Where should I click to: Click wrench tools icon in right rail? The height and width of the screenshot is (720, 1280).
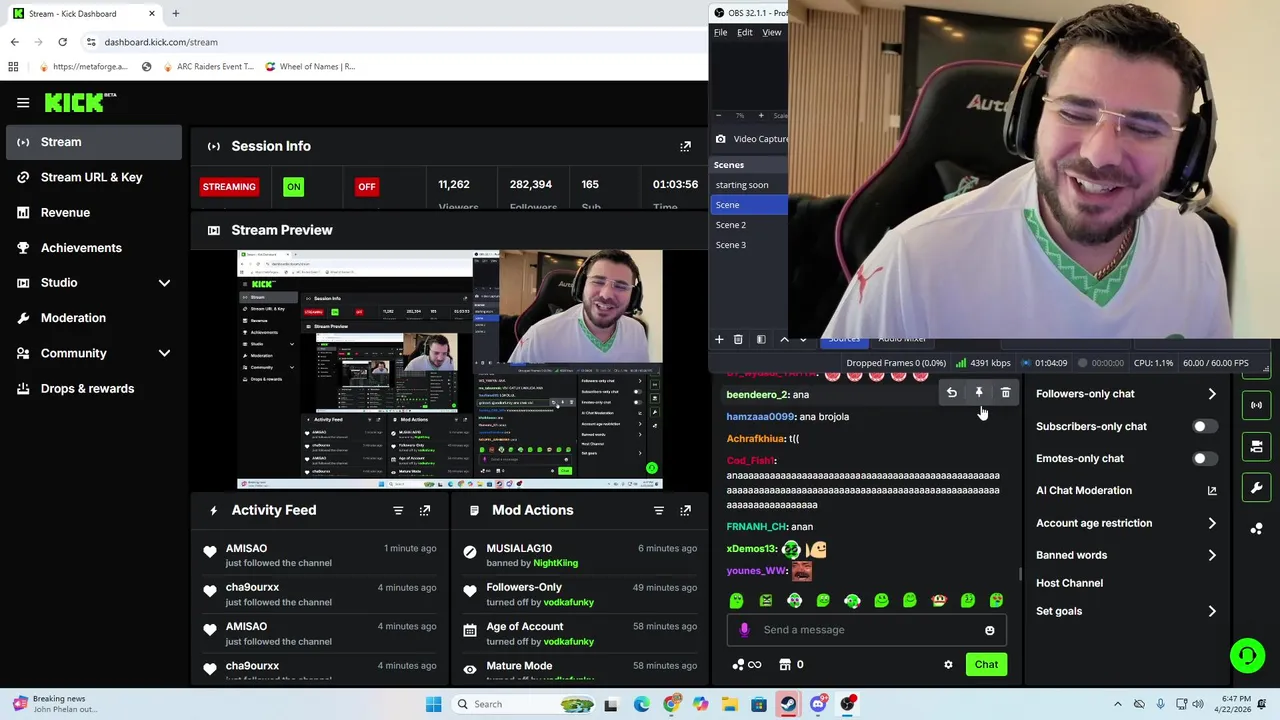point(1256,488)
